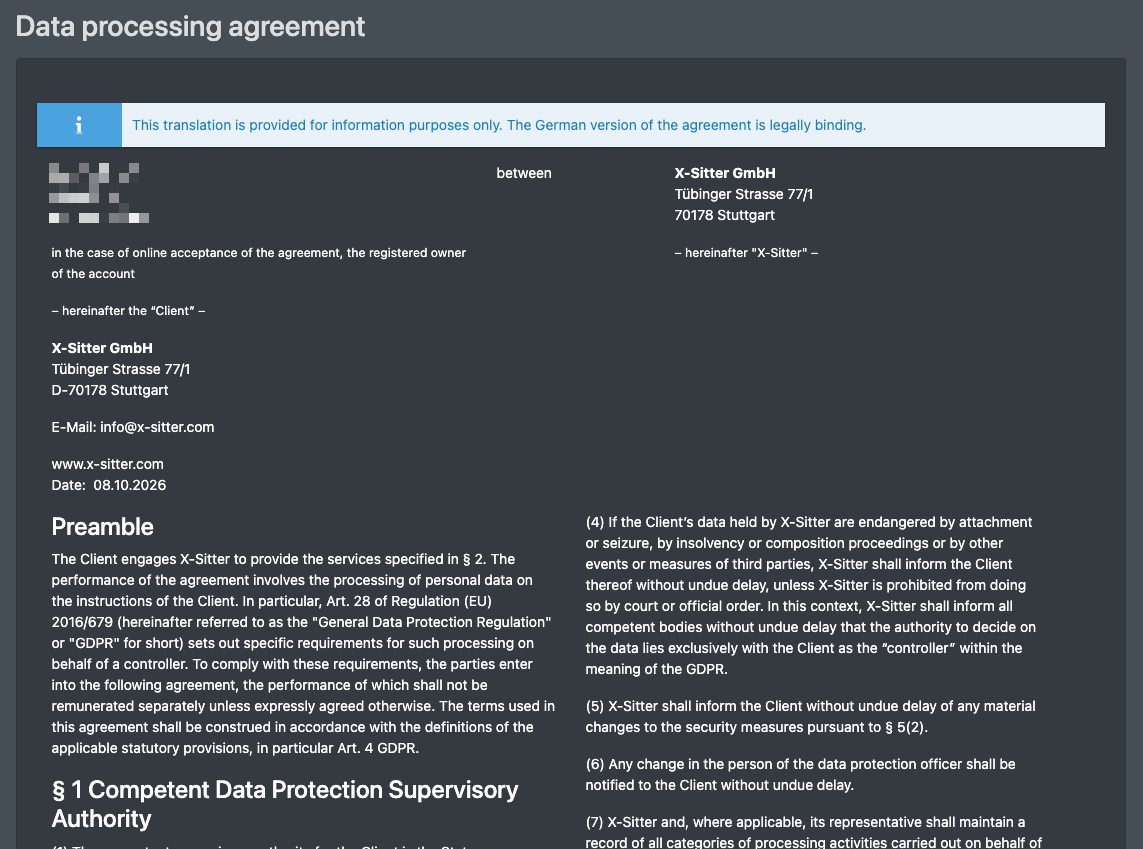Click paragraph (4) about attachment or seizure
1143x849 pixels.
click(x=811, y=596)
